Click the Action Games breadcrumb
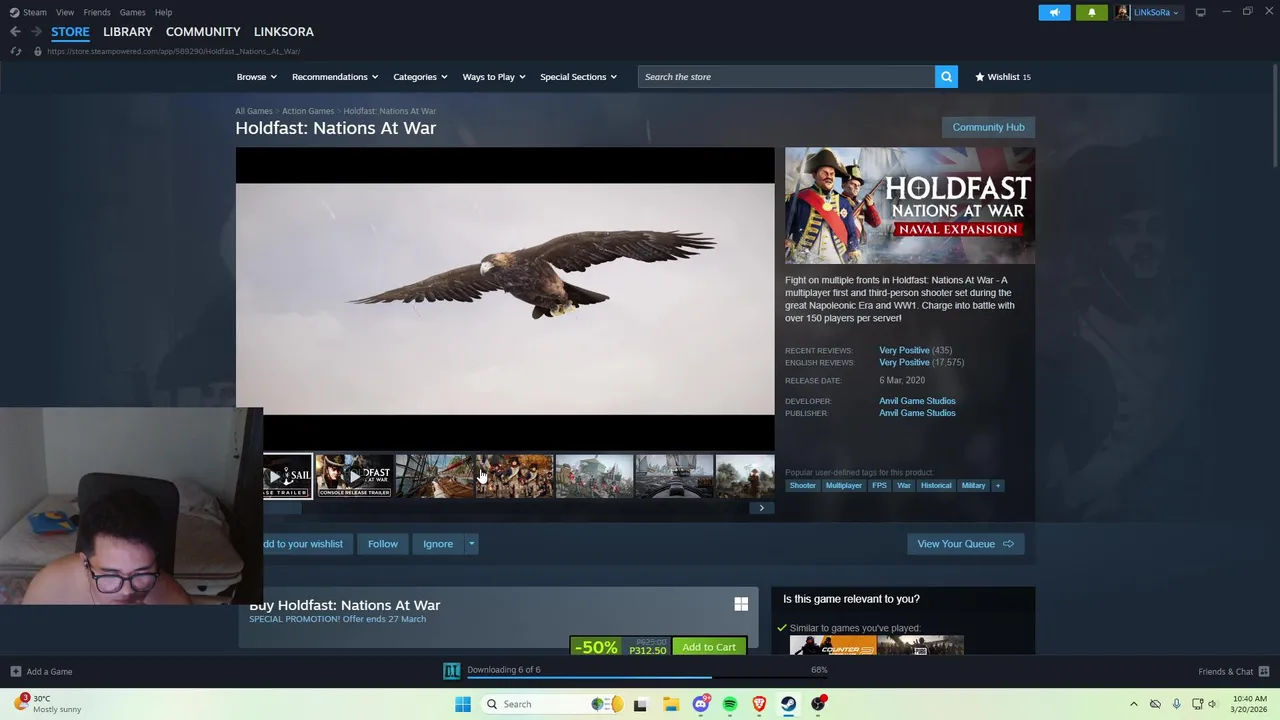The image size is (1280, 720). (x=308, y=111)
